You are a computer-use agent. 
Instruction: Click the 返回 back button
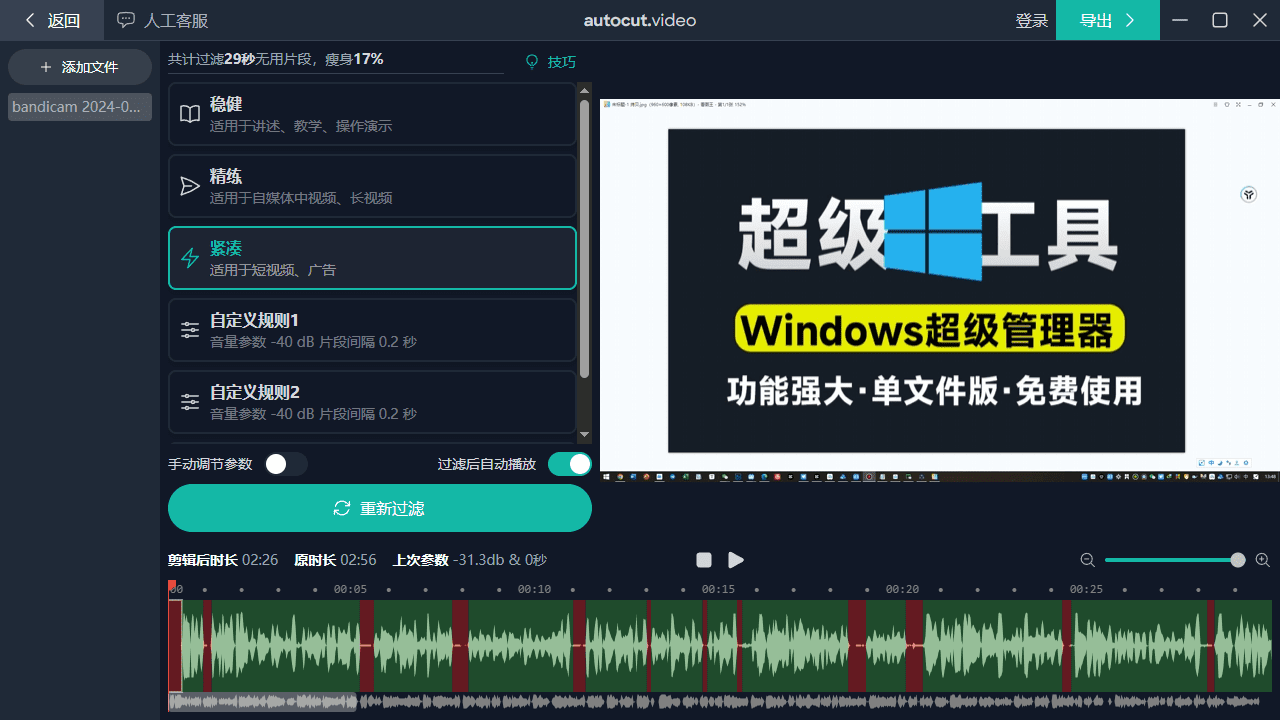click(x=50, y=20)
